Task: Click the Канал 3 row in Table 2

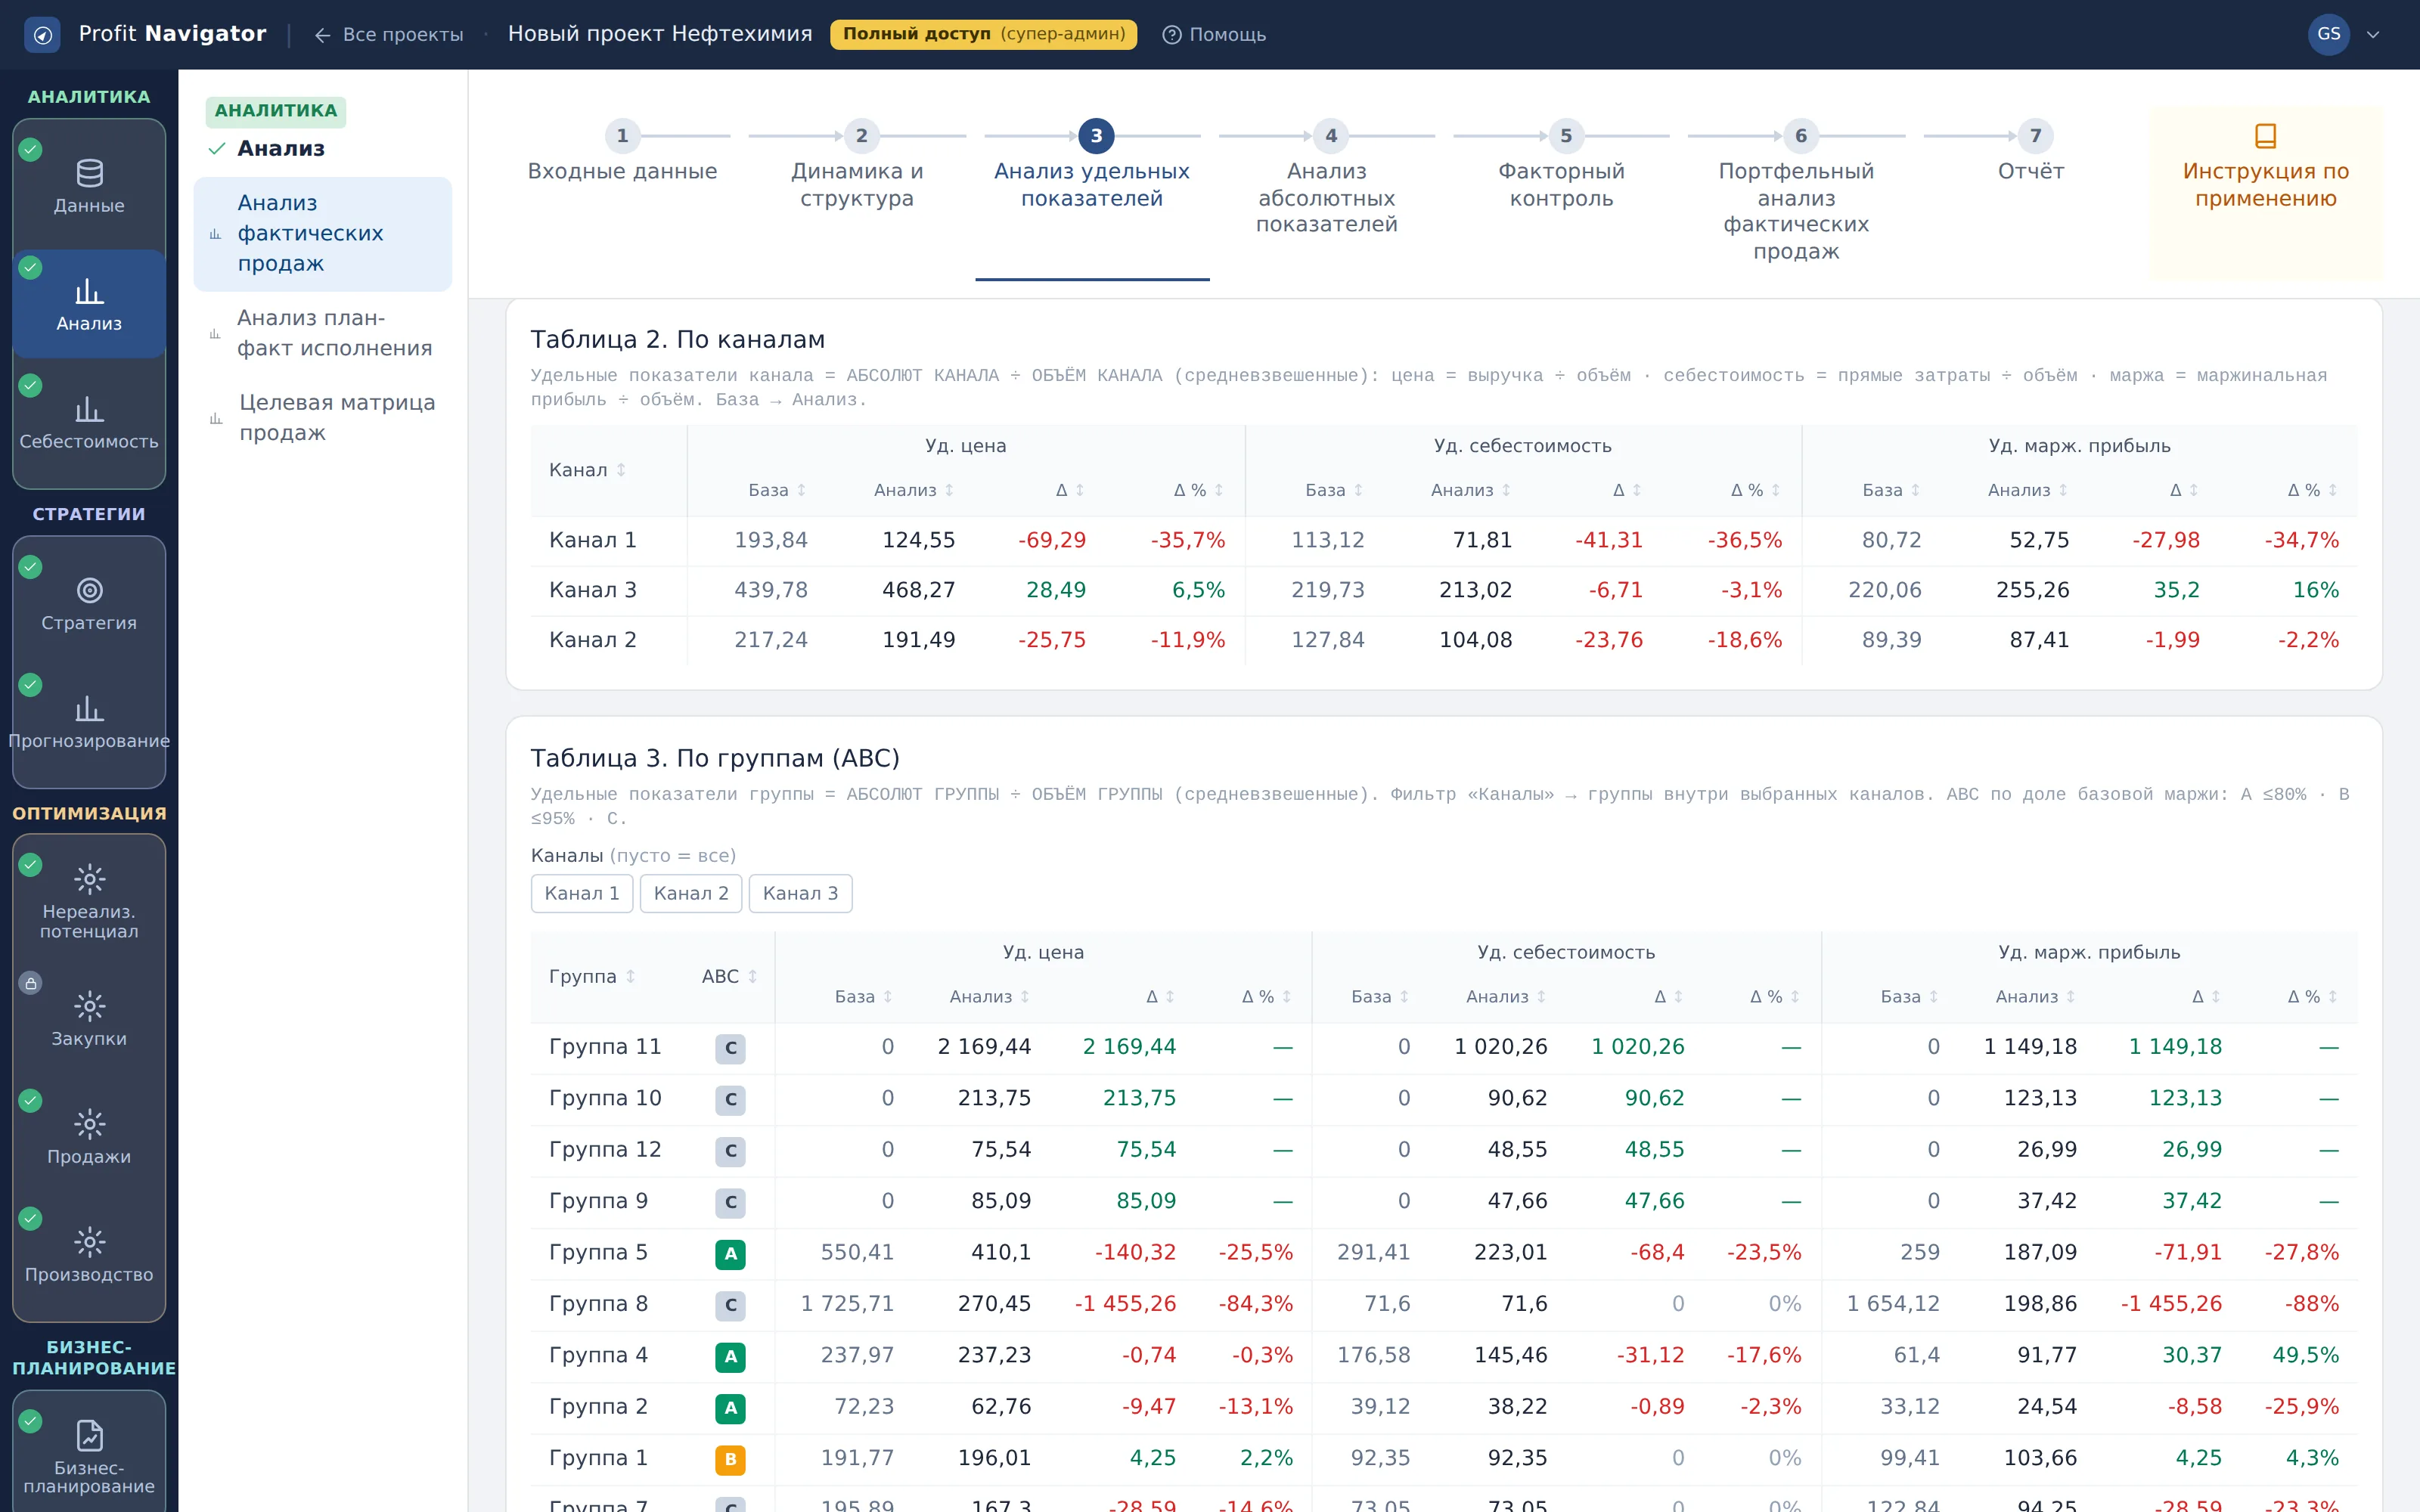Action: click(x=1443, y=590)
